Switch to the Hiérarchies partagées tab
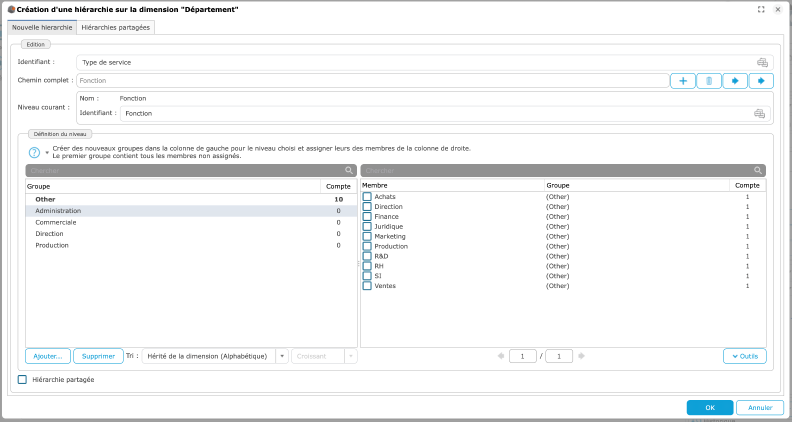 pyautogui.click(x=115, y=27)
